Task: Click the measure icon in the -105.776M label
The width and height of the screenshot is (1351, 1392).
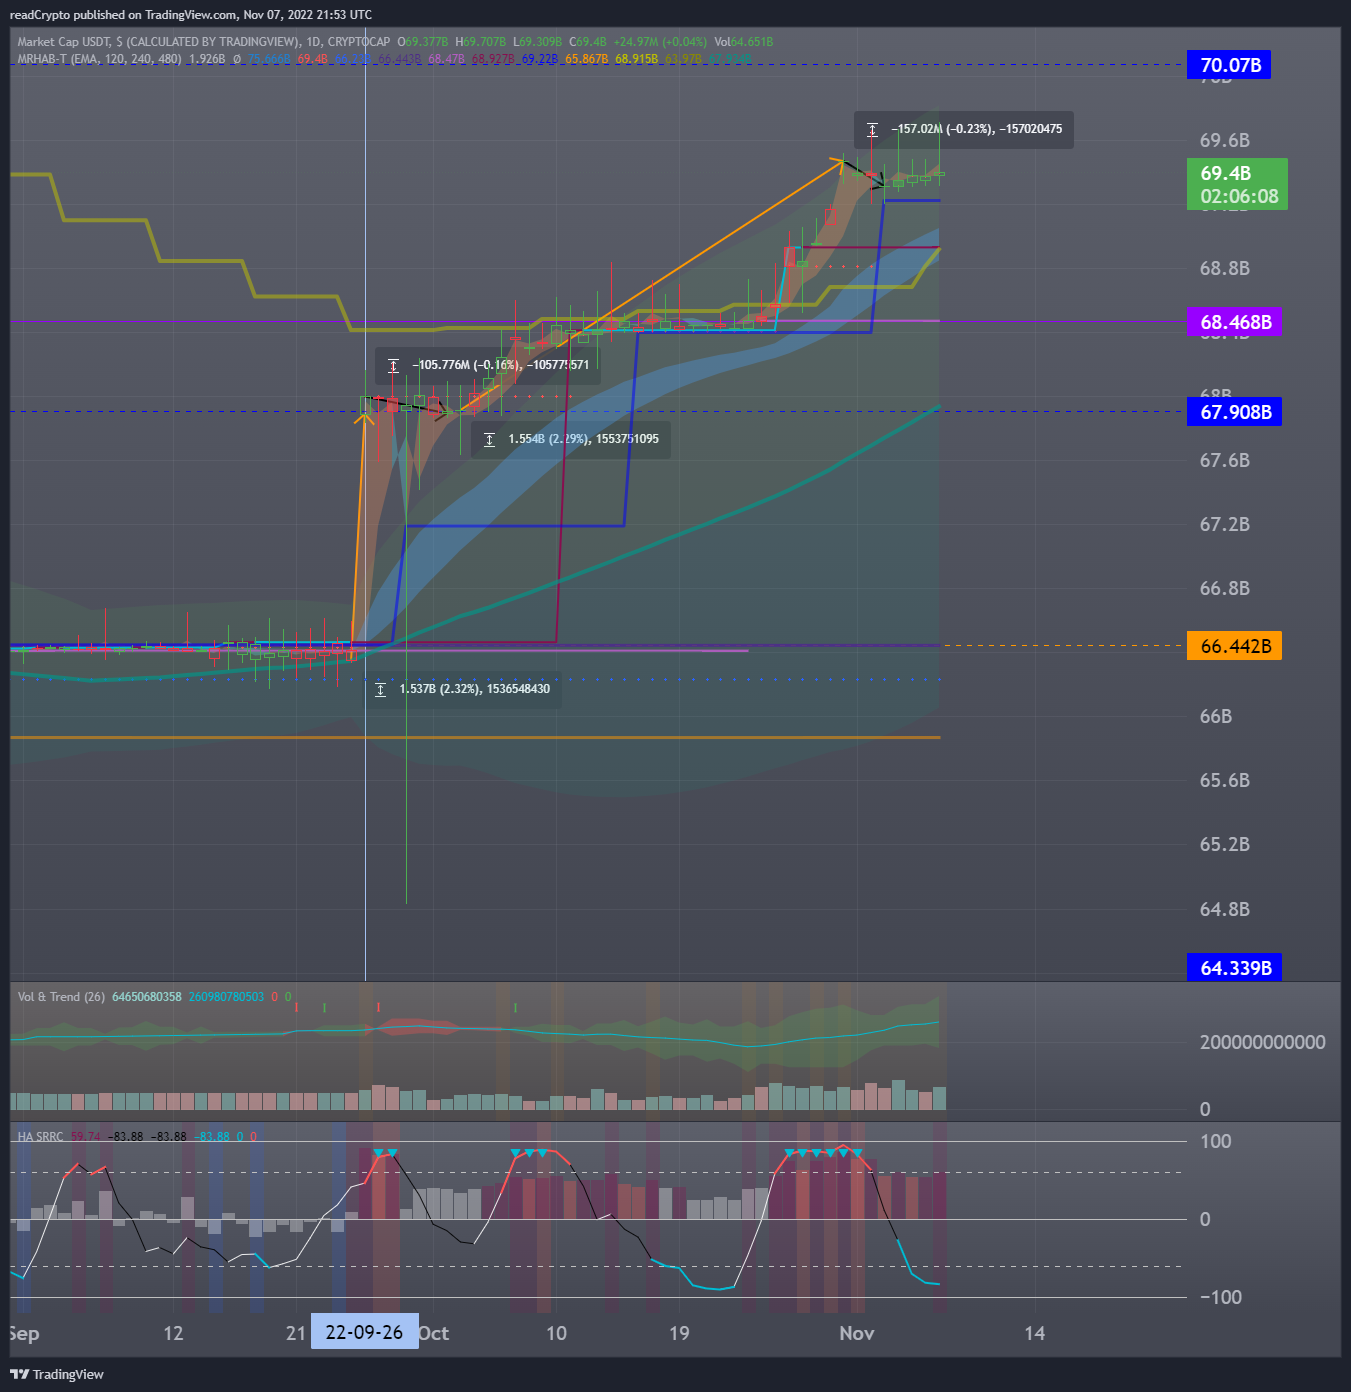Action: click(393, 365)
